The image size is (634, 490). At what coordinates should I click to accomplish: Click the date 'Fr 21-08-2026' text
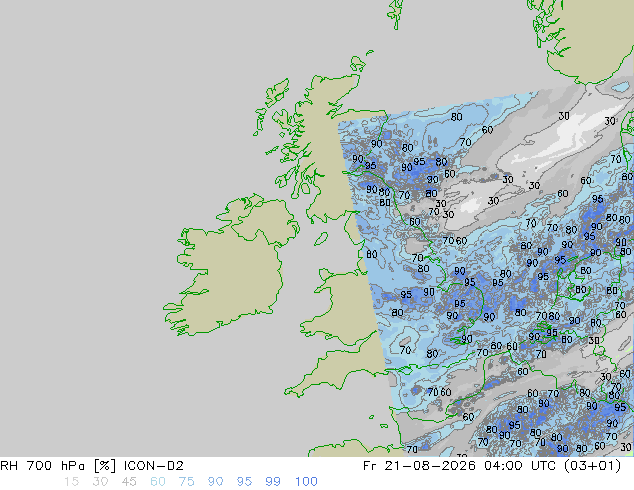[x=419, y=466]
